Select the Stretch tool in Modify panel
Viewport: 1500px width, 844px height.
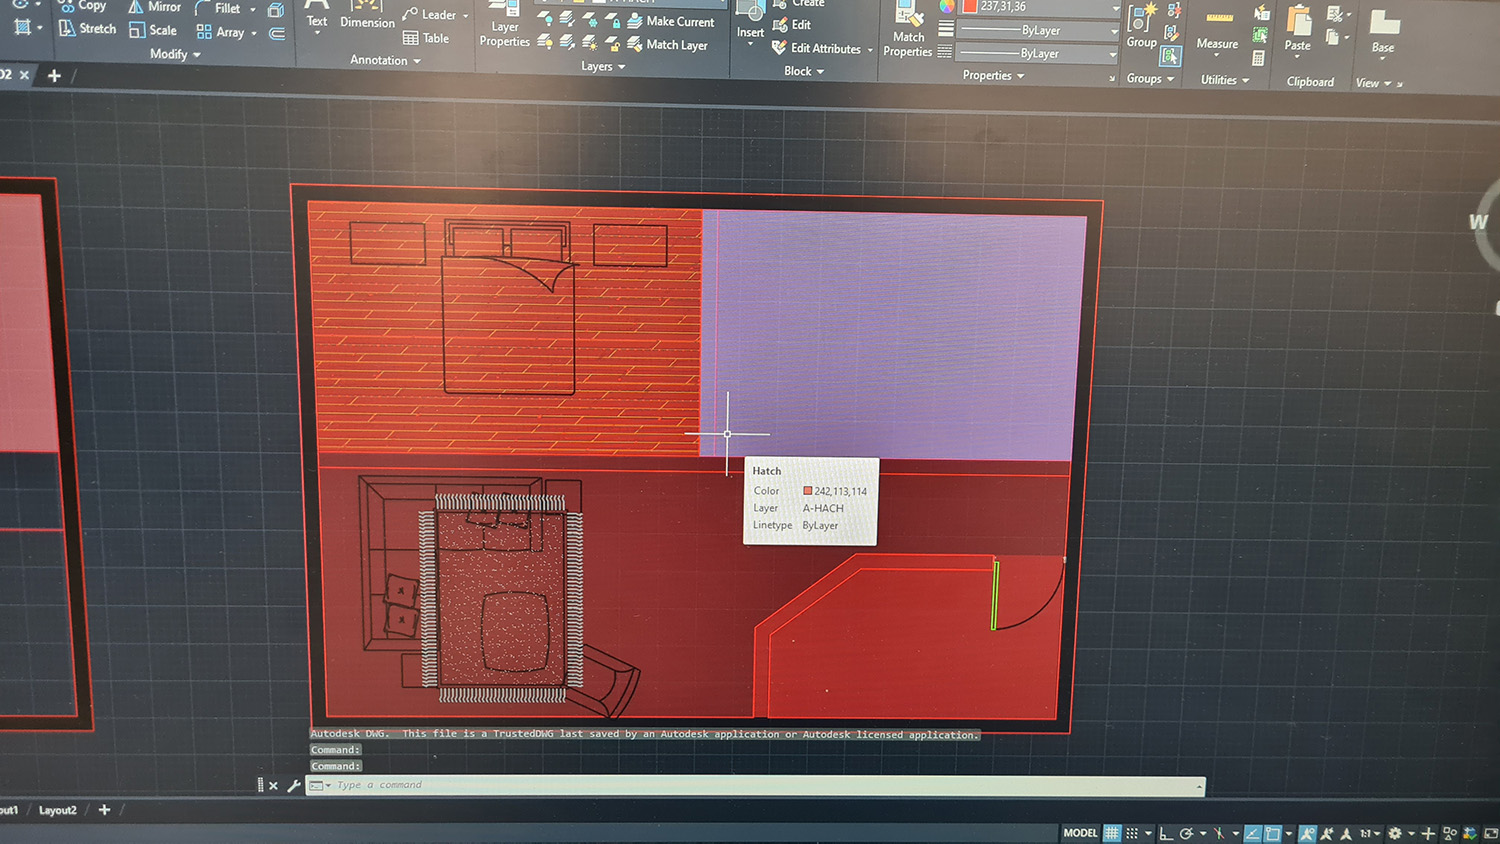[x=87, y=29]
